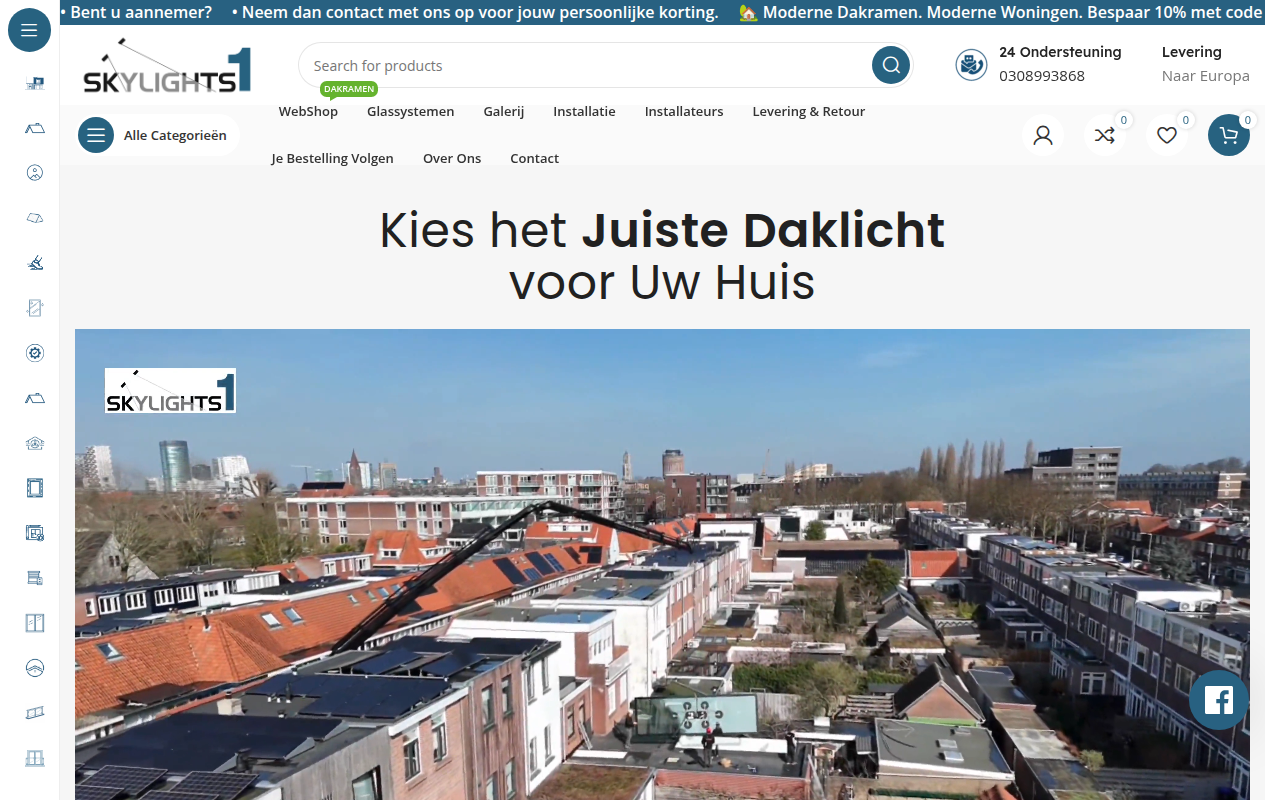Open the balcony doors sidebar icon
1280x800 pixels.
click(x=35, y=758)
